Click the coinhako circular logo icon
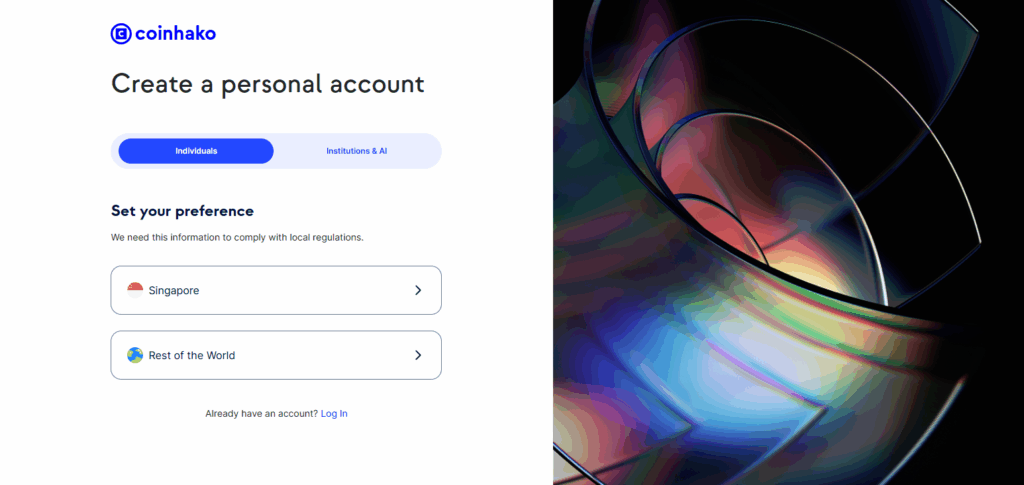The image size is (1024, 485). point(121,34)
